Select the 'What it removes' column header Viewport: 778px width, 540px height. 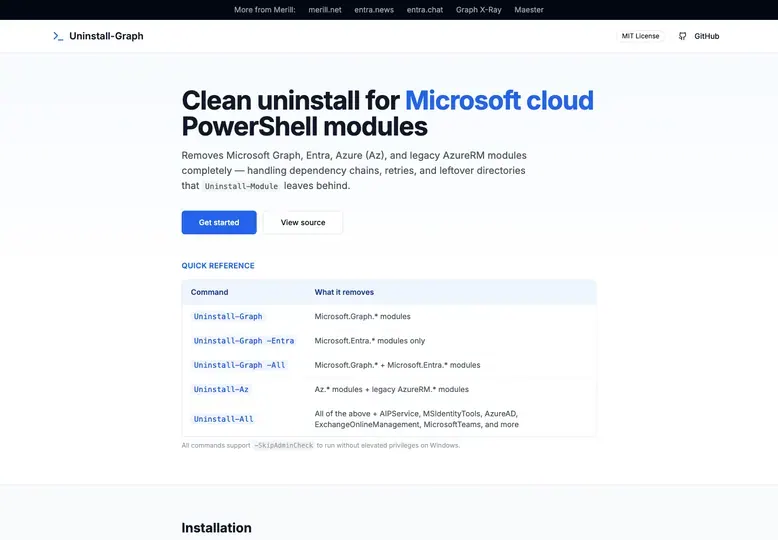point(344,292)
